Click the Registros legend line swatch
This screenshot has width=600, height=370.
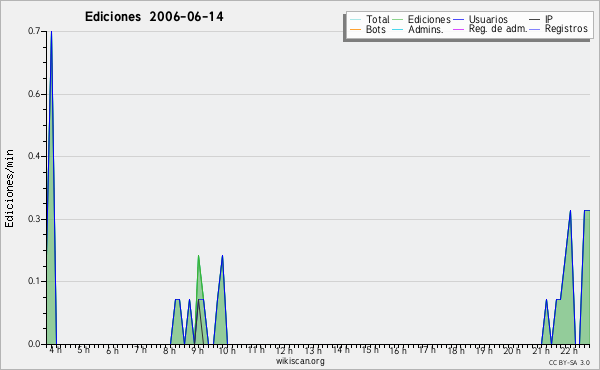point(535,29)
